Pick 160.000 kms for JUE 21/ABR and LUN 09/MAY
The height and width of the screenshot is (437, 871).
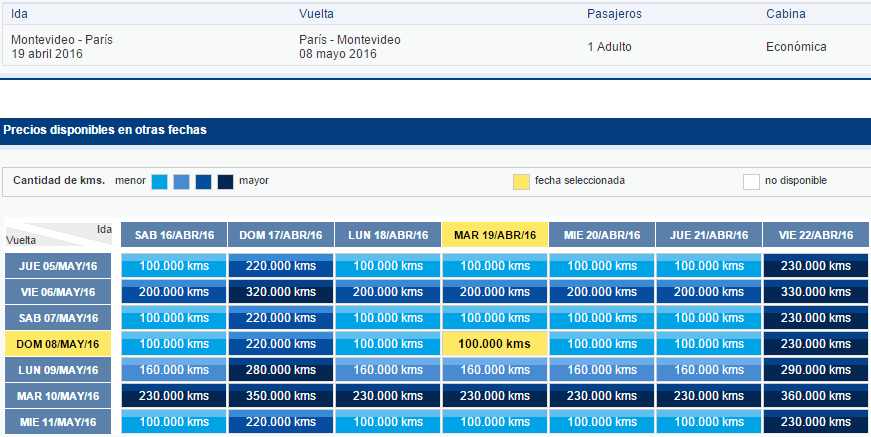pos(709,370)
